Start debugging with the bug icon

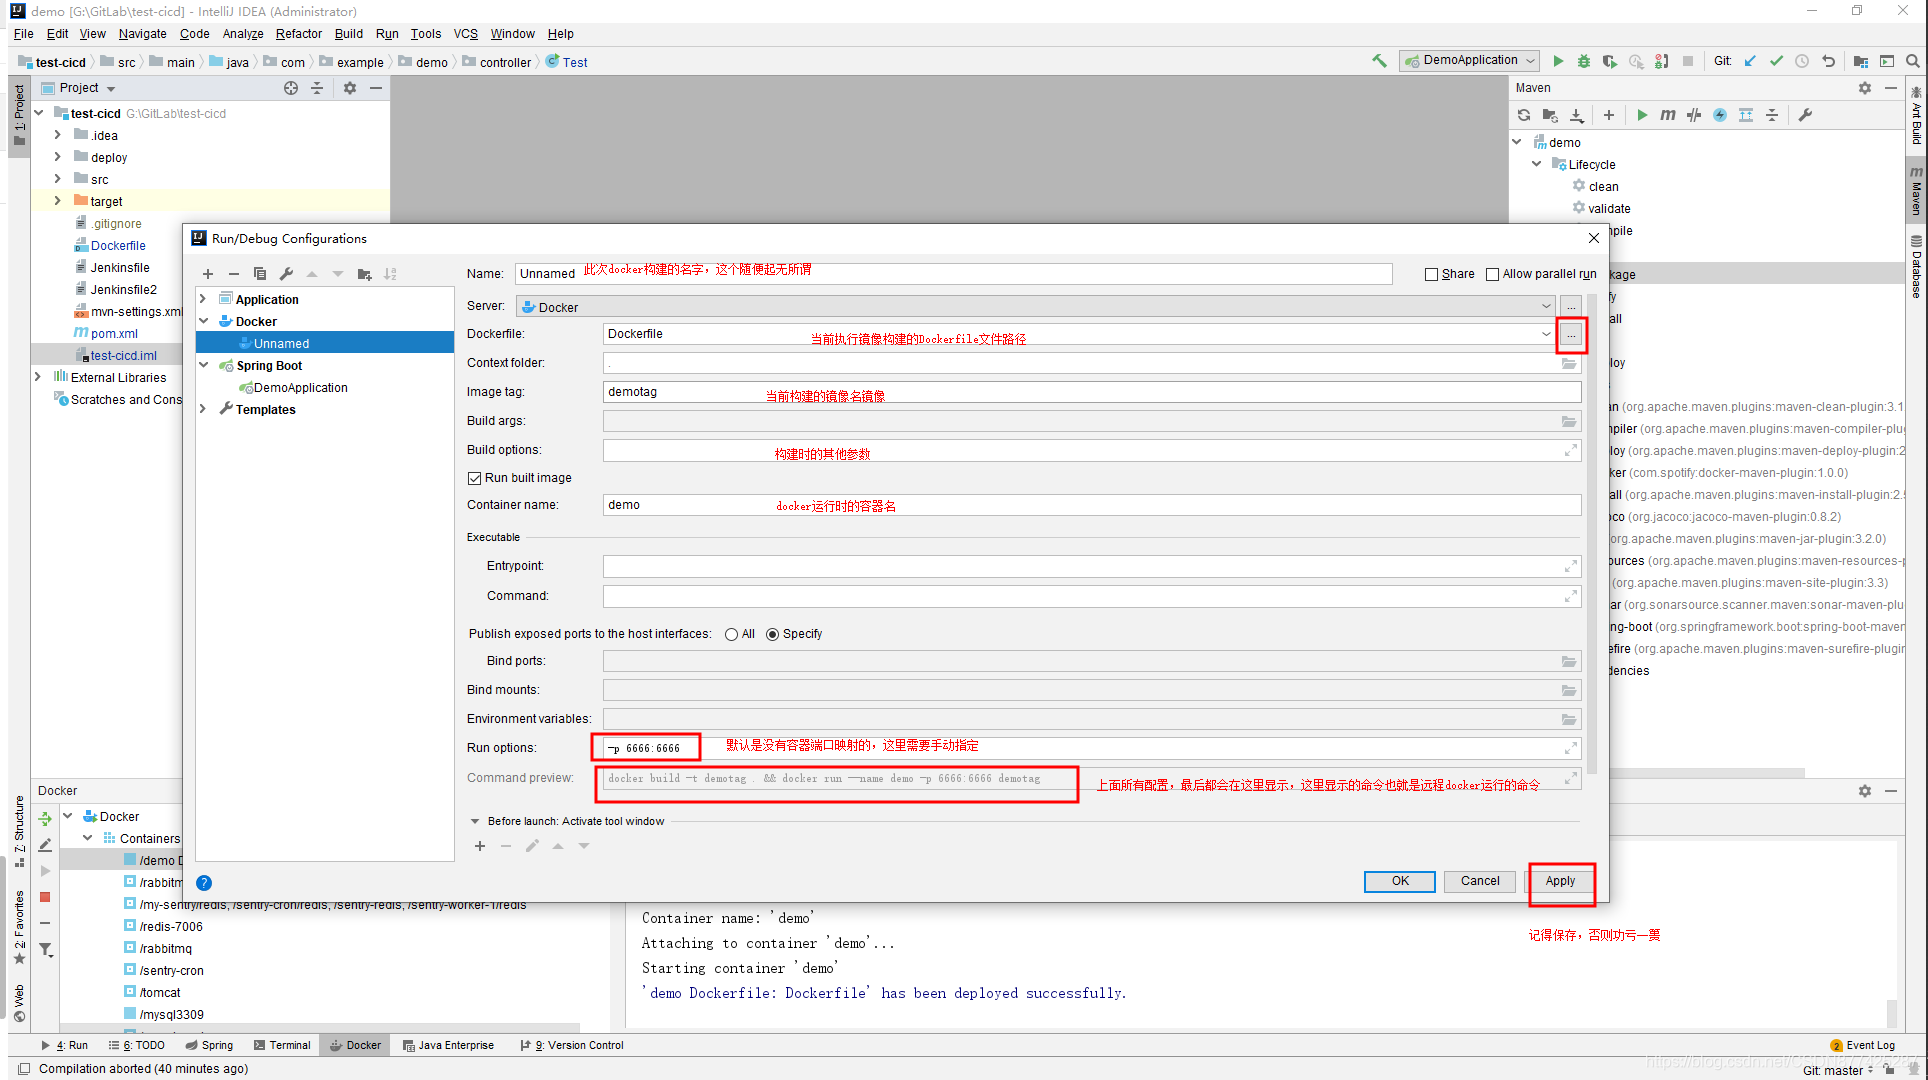point(1584,61)
